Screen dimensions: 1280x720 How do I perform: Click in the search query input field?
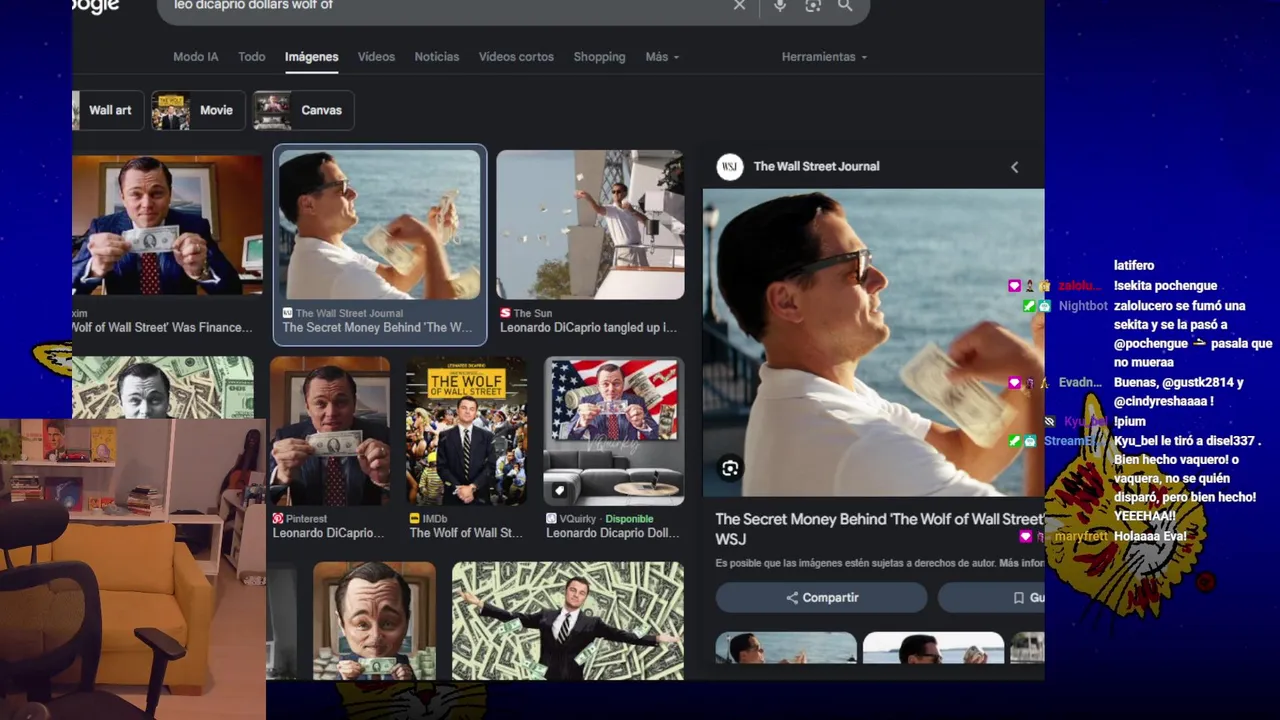point(445,5)
